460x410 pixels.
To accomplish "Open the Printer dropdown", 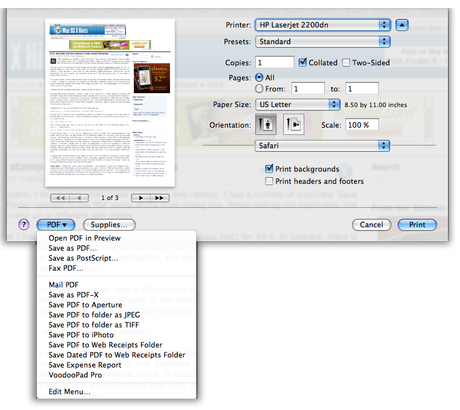I will tap(323, 25).
